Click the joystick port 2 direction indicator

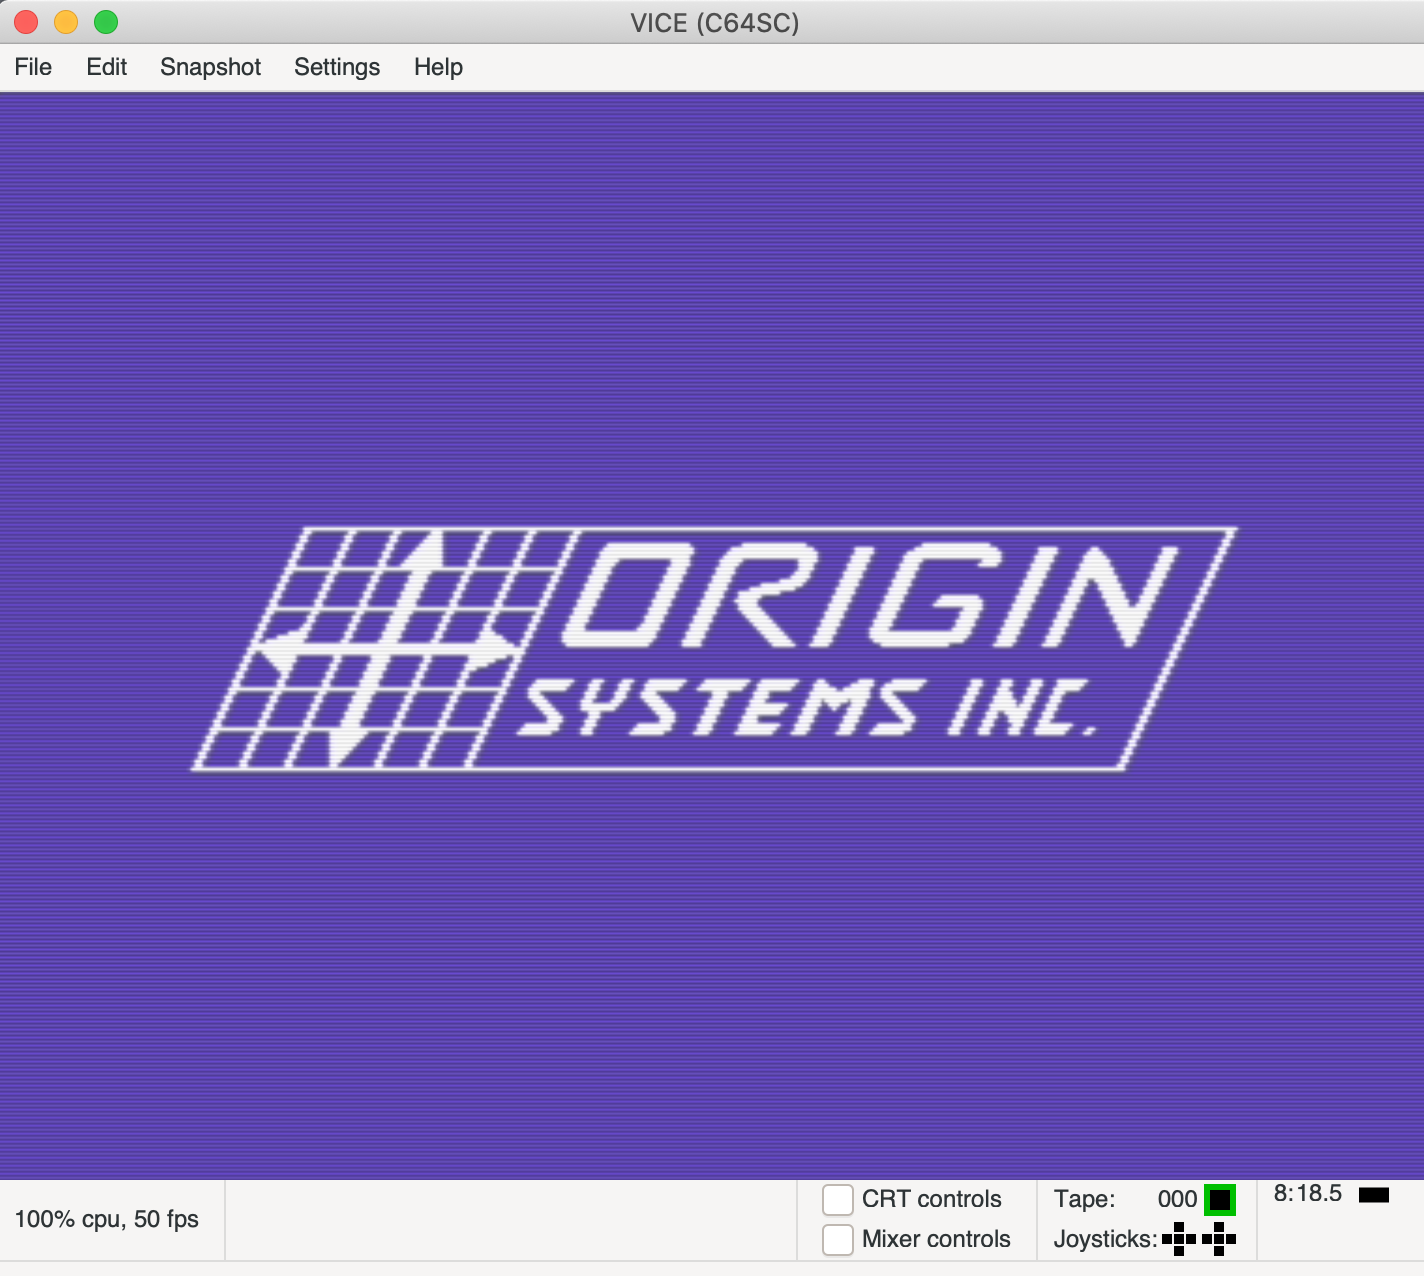pos(1217,1238)
